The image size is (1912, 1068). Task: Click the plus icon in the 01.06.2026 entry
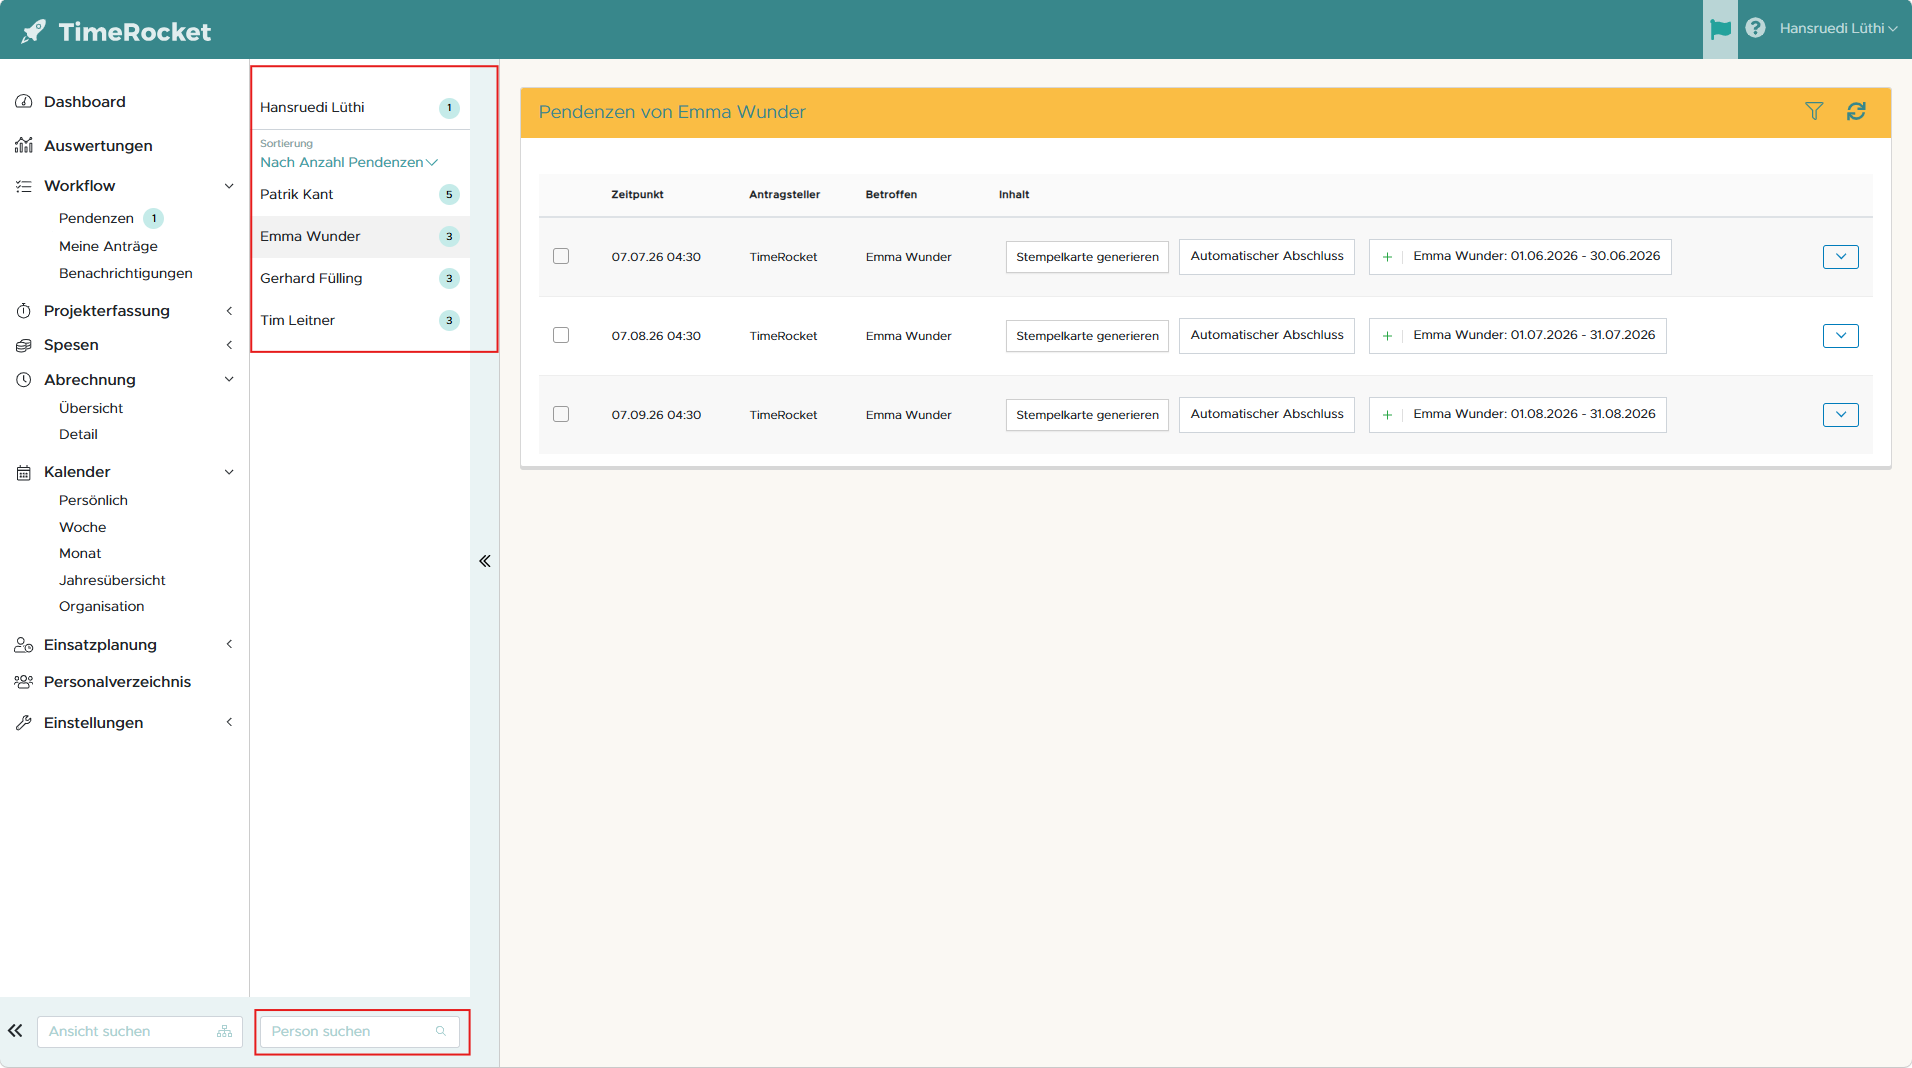click(x=1387, y=257)
